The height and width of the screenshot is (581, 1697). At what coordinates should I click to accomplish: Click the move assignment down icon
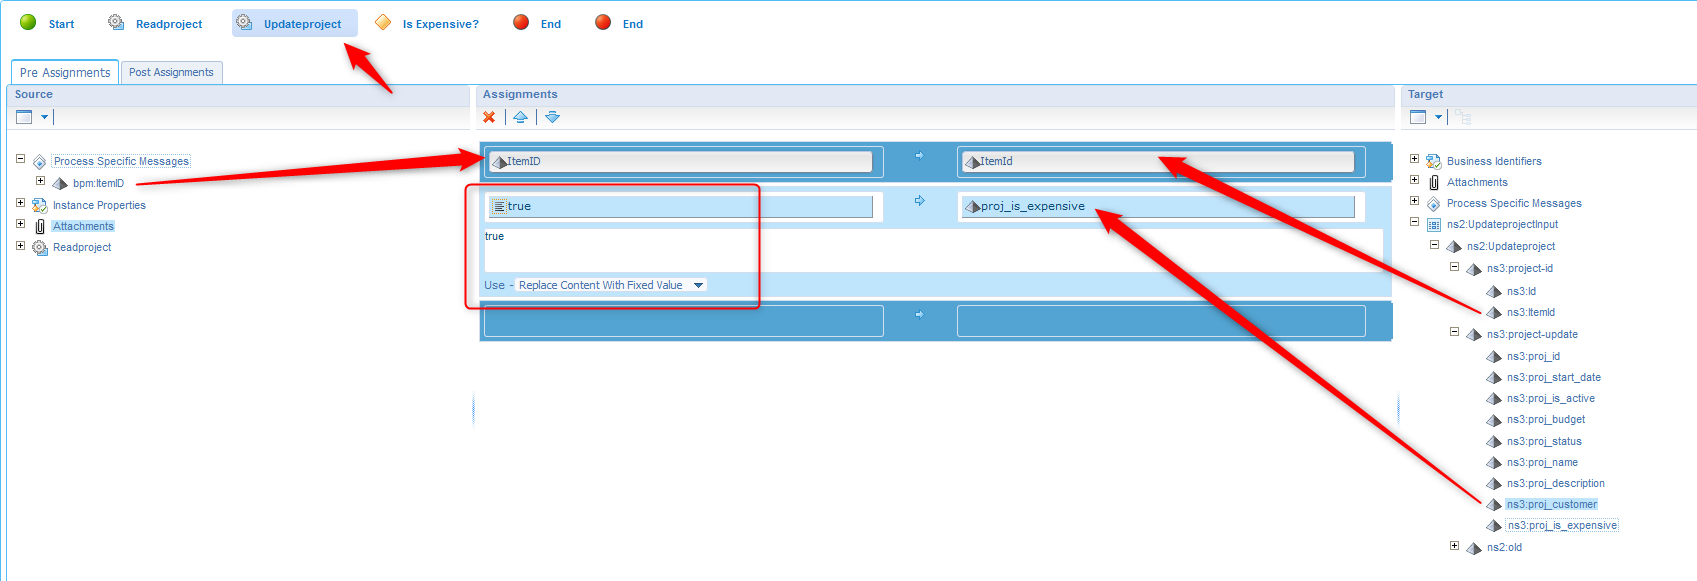pos(552,117)
